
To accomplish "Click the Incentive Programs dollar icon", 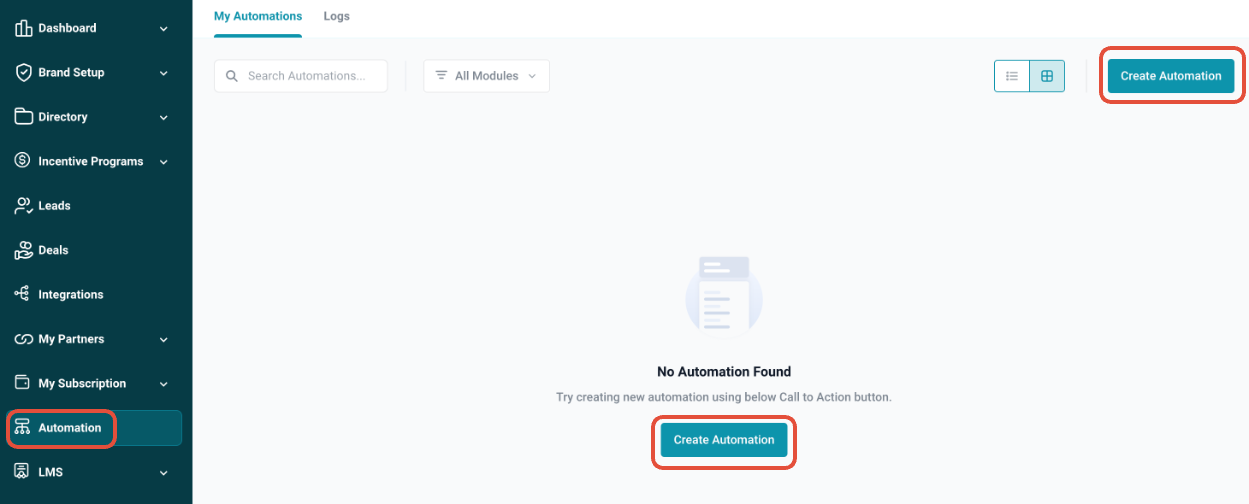I will point(24,161).
